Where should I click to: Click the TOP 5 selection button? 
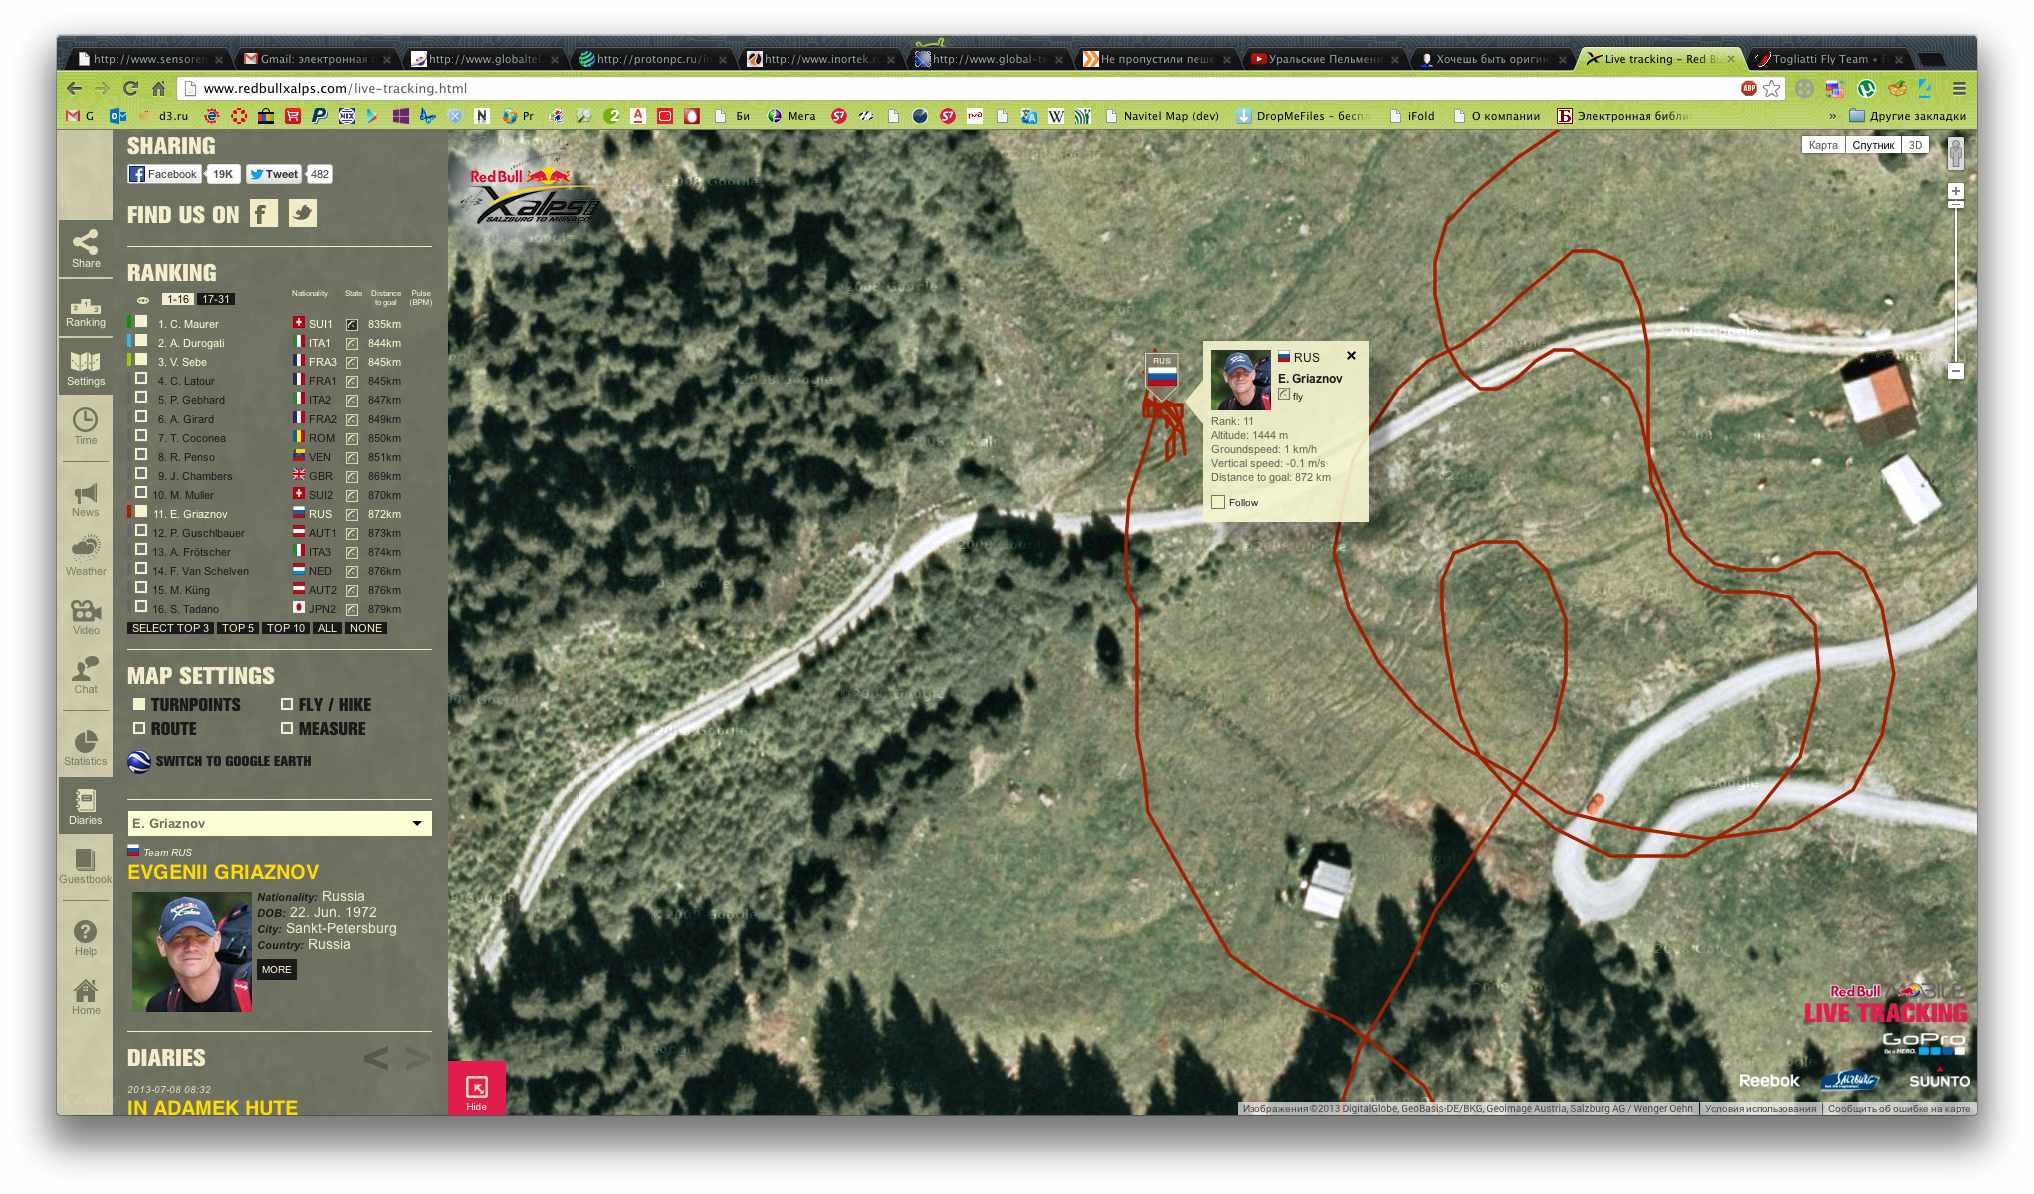(238, 628)
